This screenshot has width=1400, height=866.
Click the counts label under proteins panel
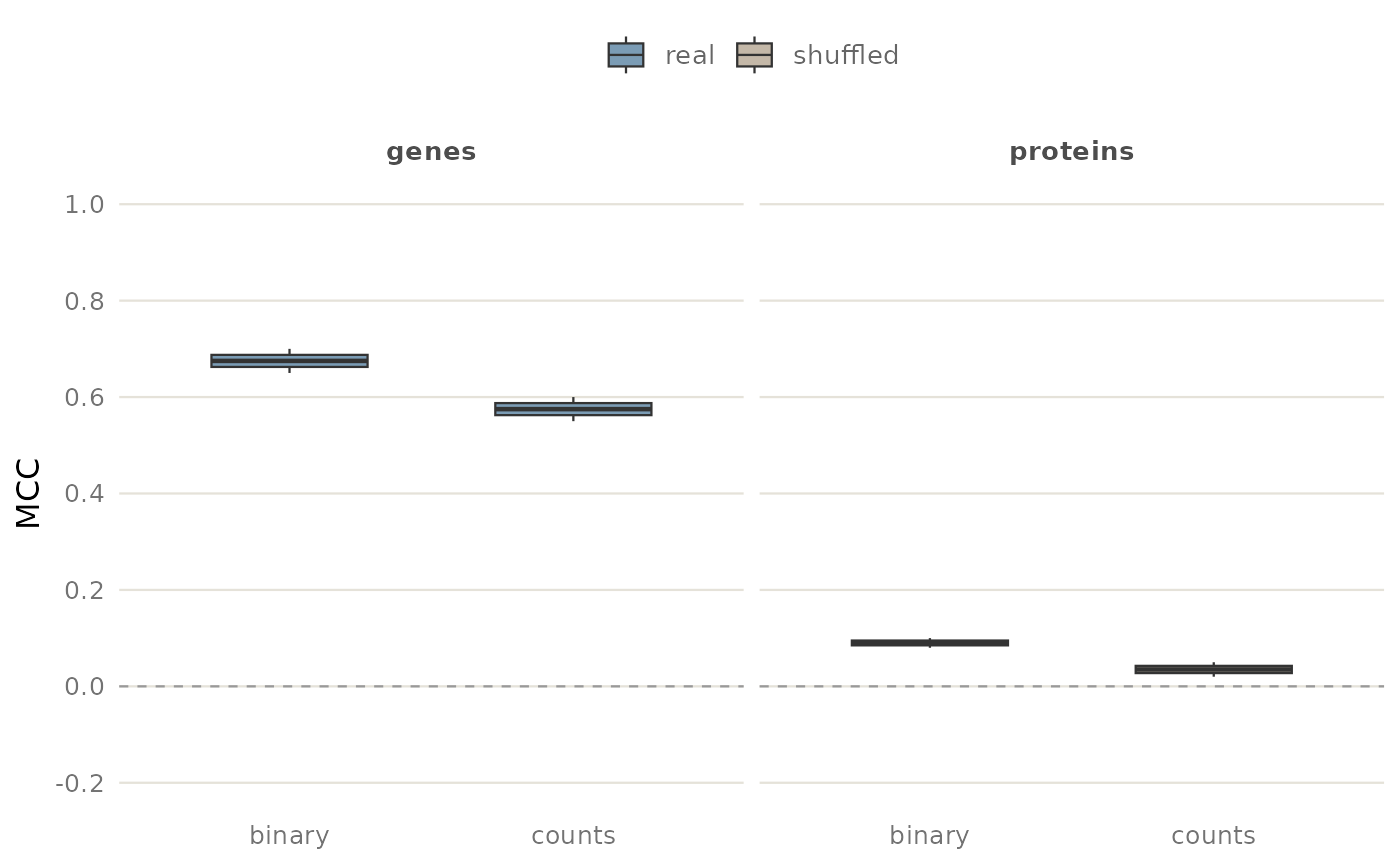(1214, 835)
